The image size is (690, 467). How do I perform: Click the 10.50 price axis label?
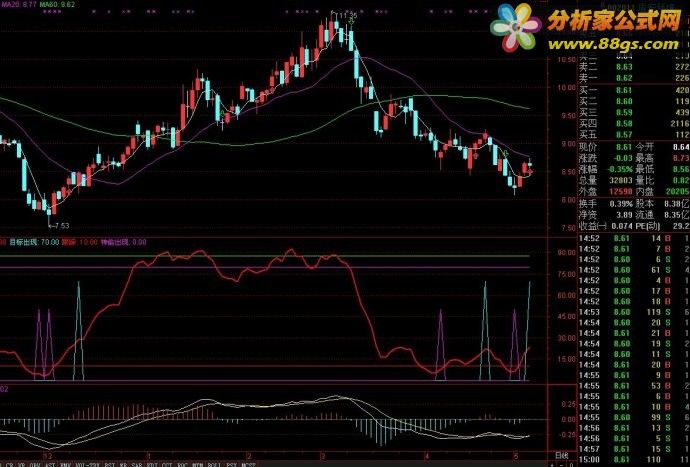coord(567,59)
